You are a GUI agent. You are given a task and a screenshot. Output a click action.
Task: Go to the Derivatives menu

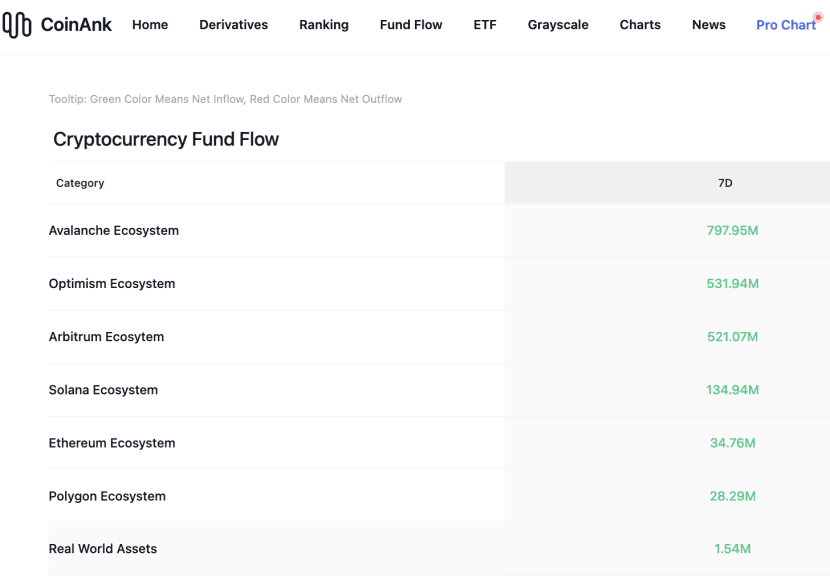click(233, 25)
